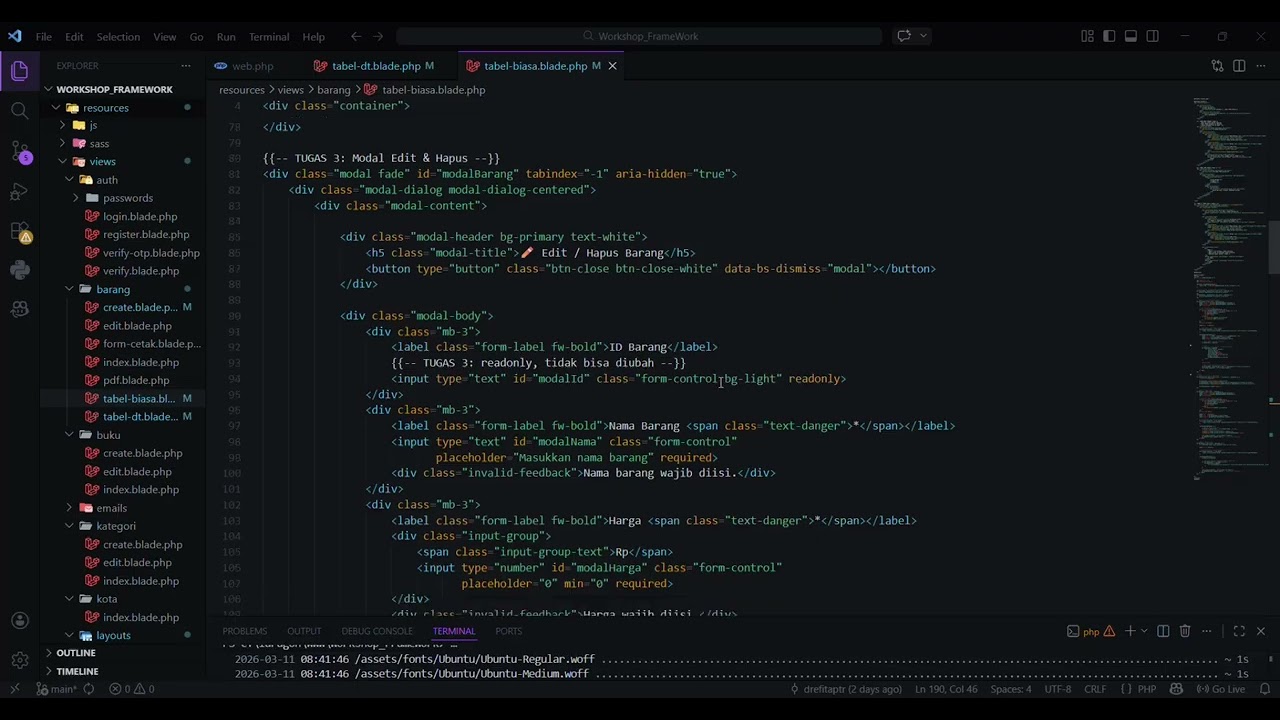Viewport: 1280px width, 720px height.
Task: Click the main* branch in status bar
Action: pyautogui.click(x=57, y=689)
